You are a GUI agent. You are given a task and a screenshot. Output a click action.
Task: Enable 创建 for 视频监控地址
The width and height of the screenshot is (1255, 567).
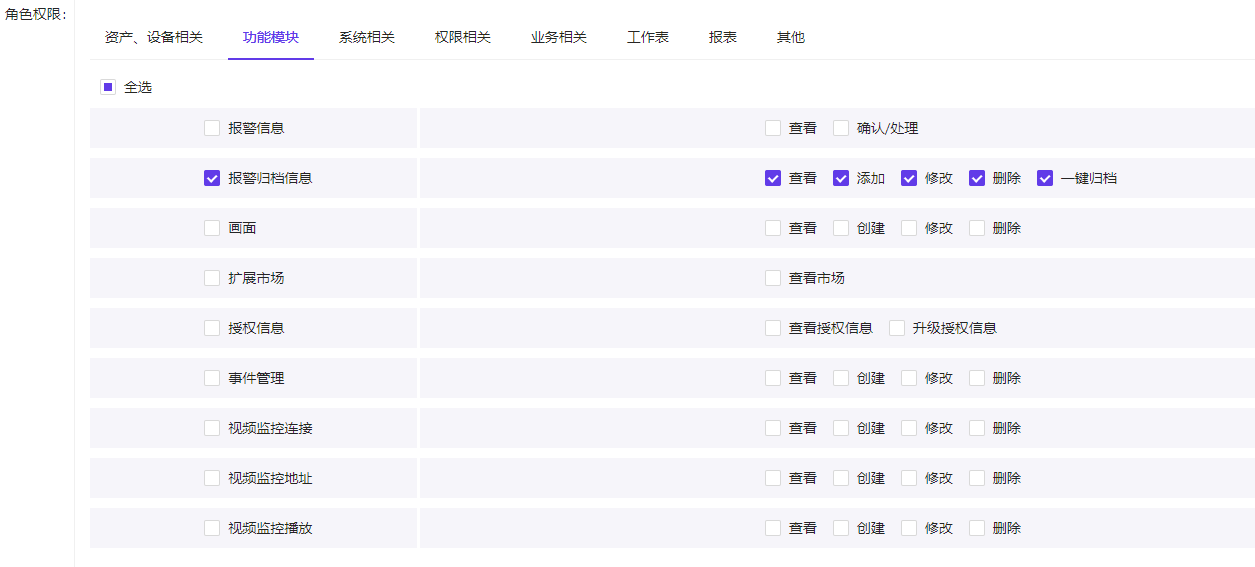[x=841, y=478]
